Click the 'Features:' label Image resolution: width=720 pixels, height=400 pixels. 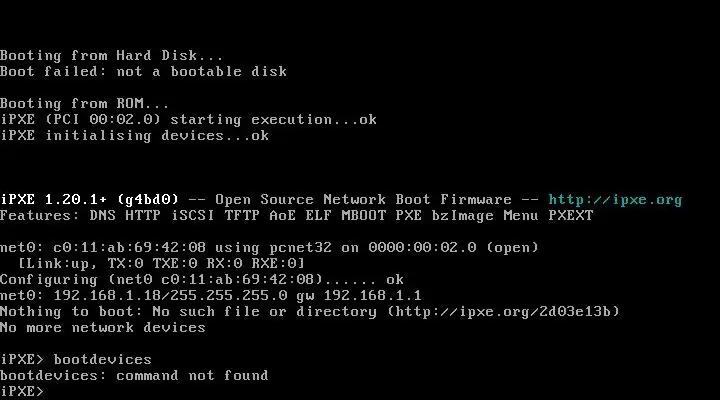tap(39, 215)
